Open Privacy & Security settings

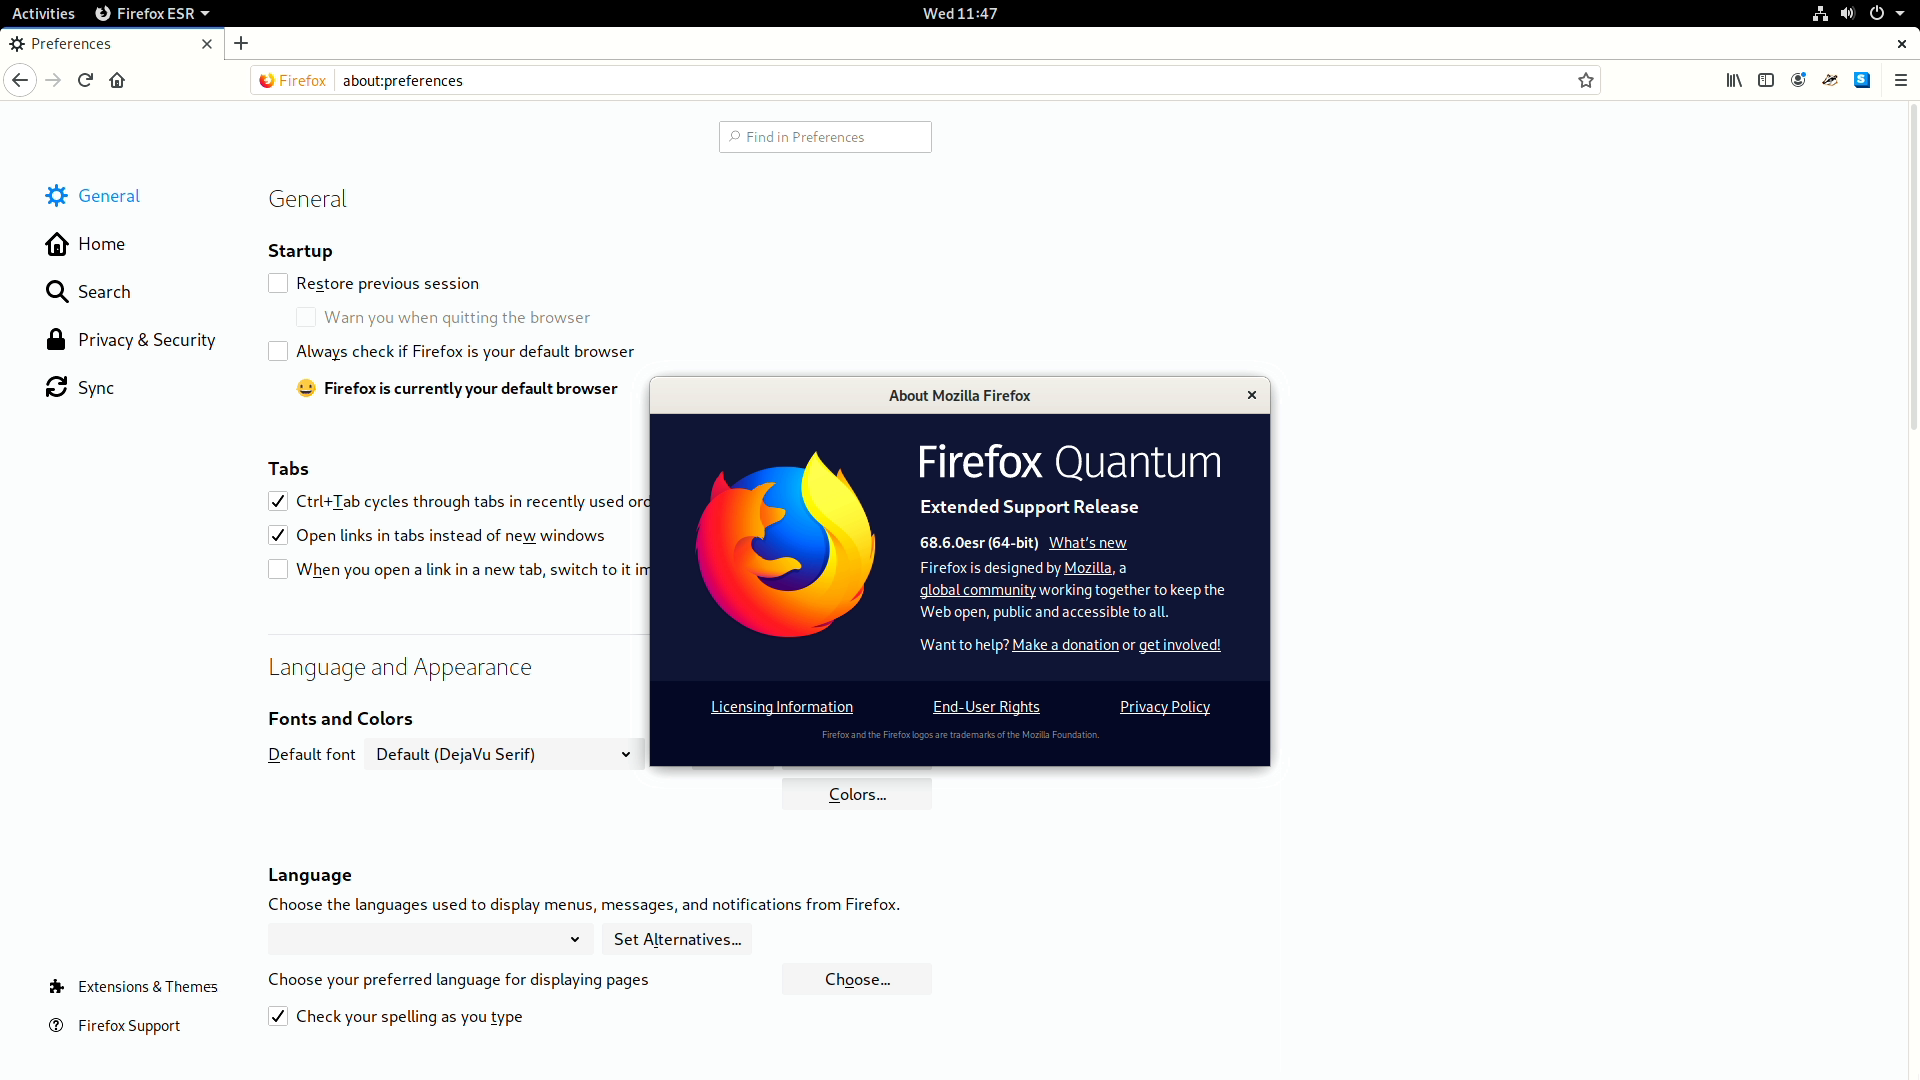point(131,340)
